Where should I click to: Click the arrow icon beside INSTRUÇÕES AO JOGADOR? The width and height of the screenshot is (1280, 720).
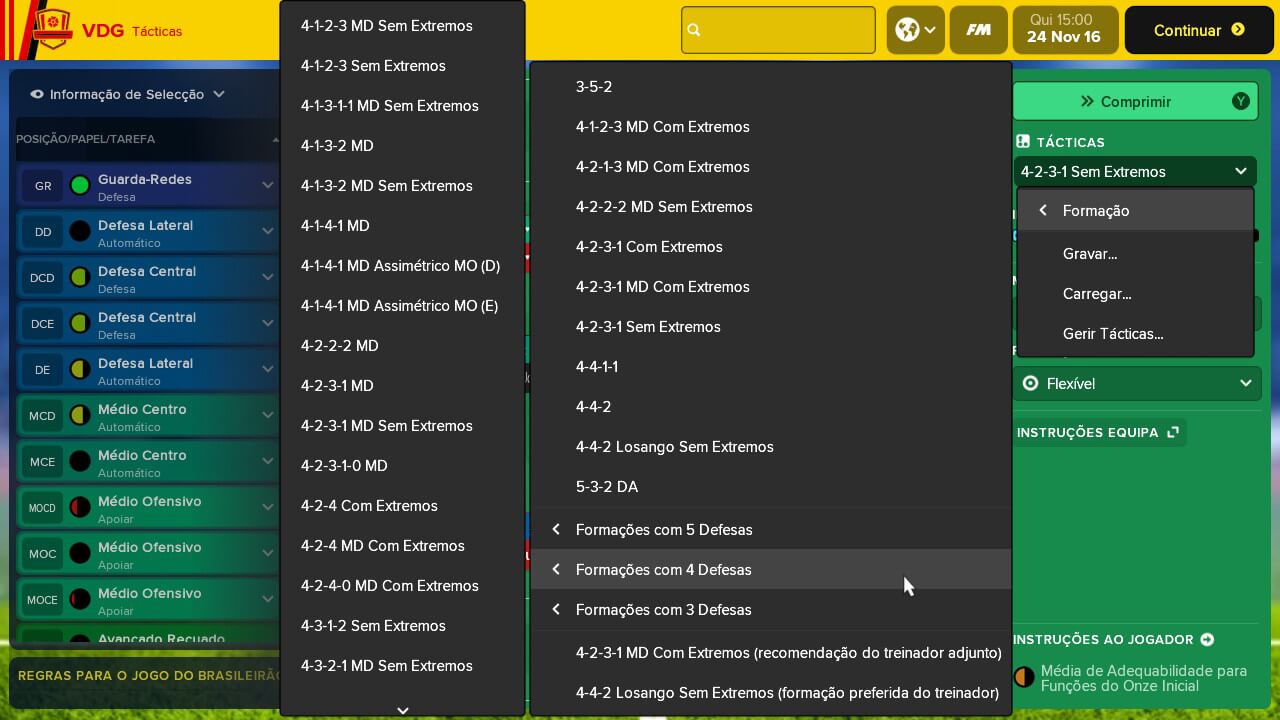(x=1207, y=639)
